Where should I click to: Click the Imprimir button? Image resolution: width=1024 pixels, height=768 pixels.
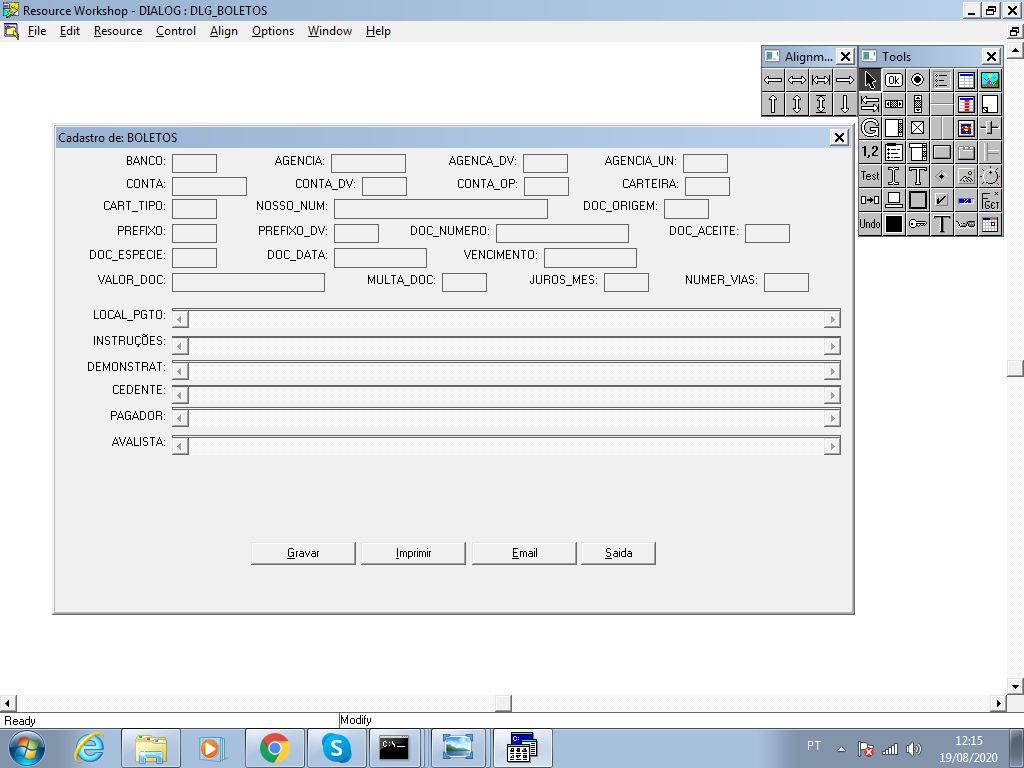[413, 553]
